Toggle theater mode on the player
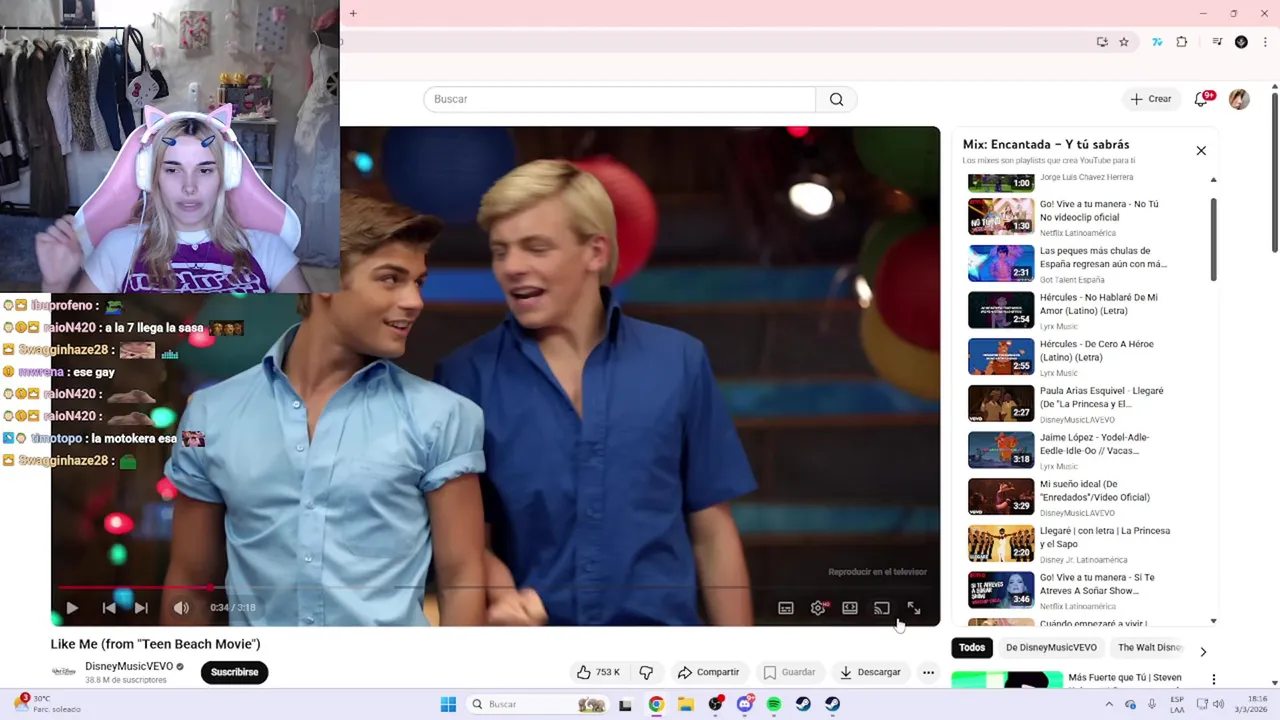Viewport: 1280px width, 720px height. coord(850,608)
